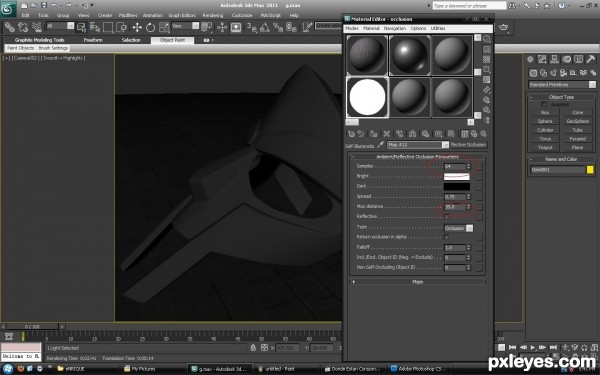This screenshot has height=375, width=600.
Task: Collapse the Name and Color rollout
Action: tap(561, 159)
